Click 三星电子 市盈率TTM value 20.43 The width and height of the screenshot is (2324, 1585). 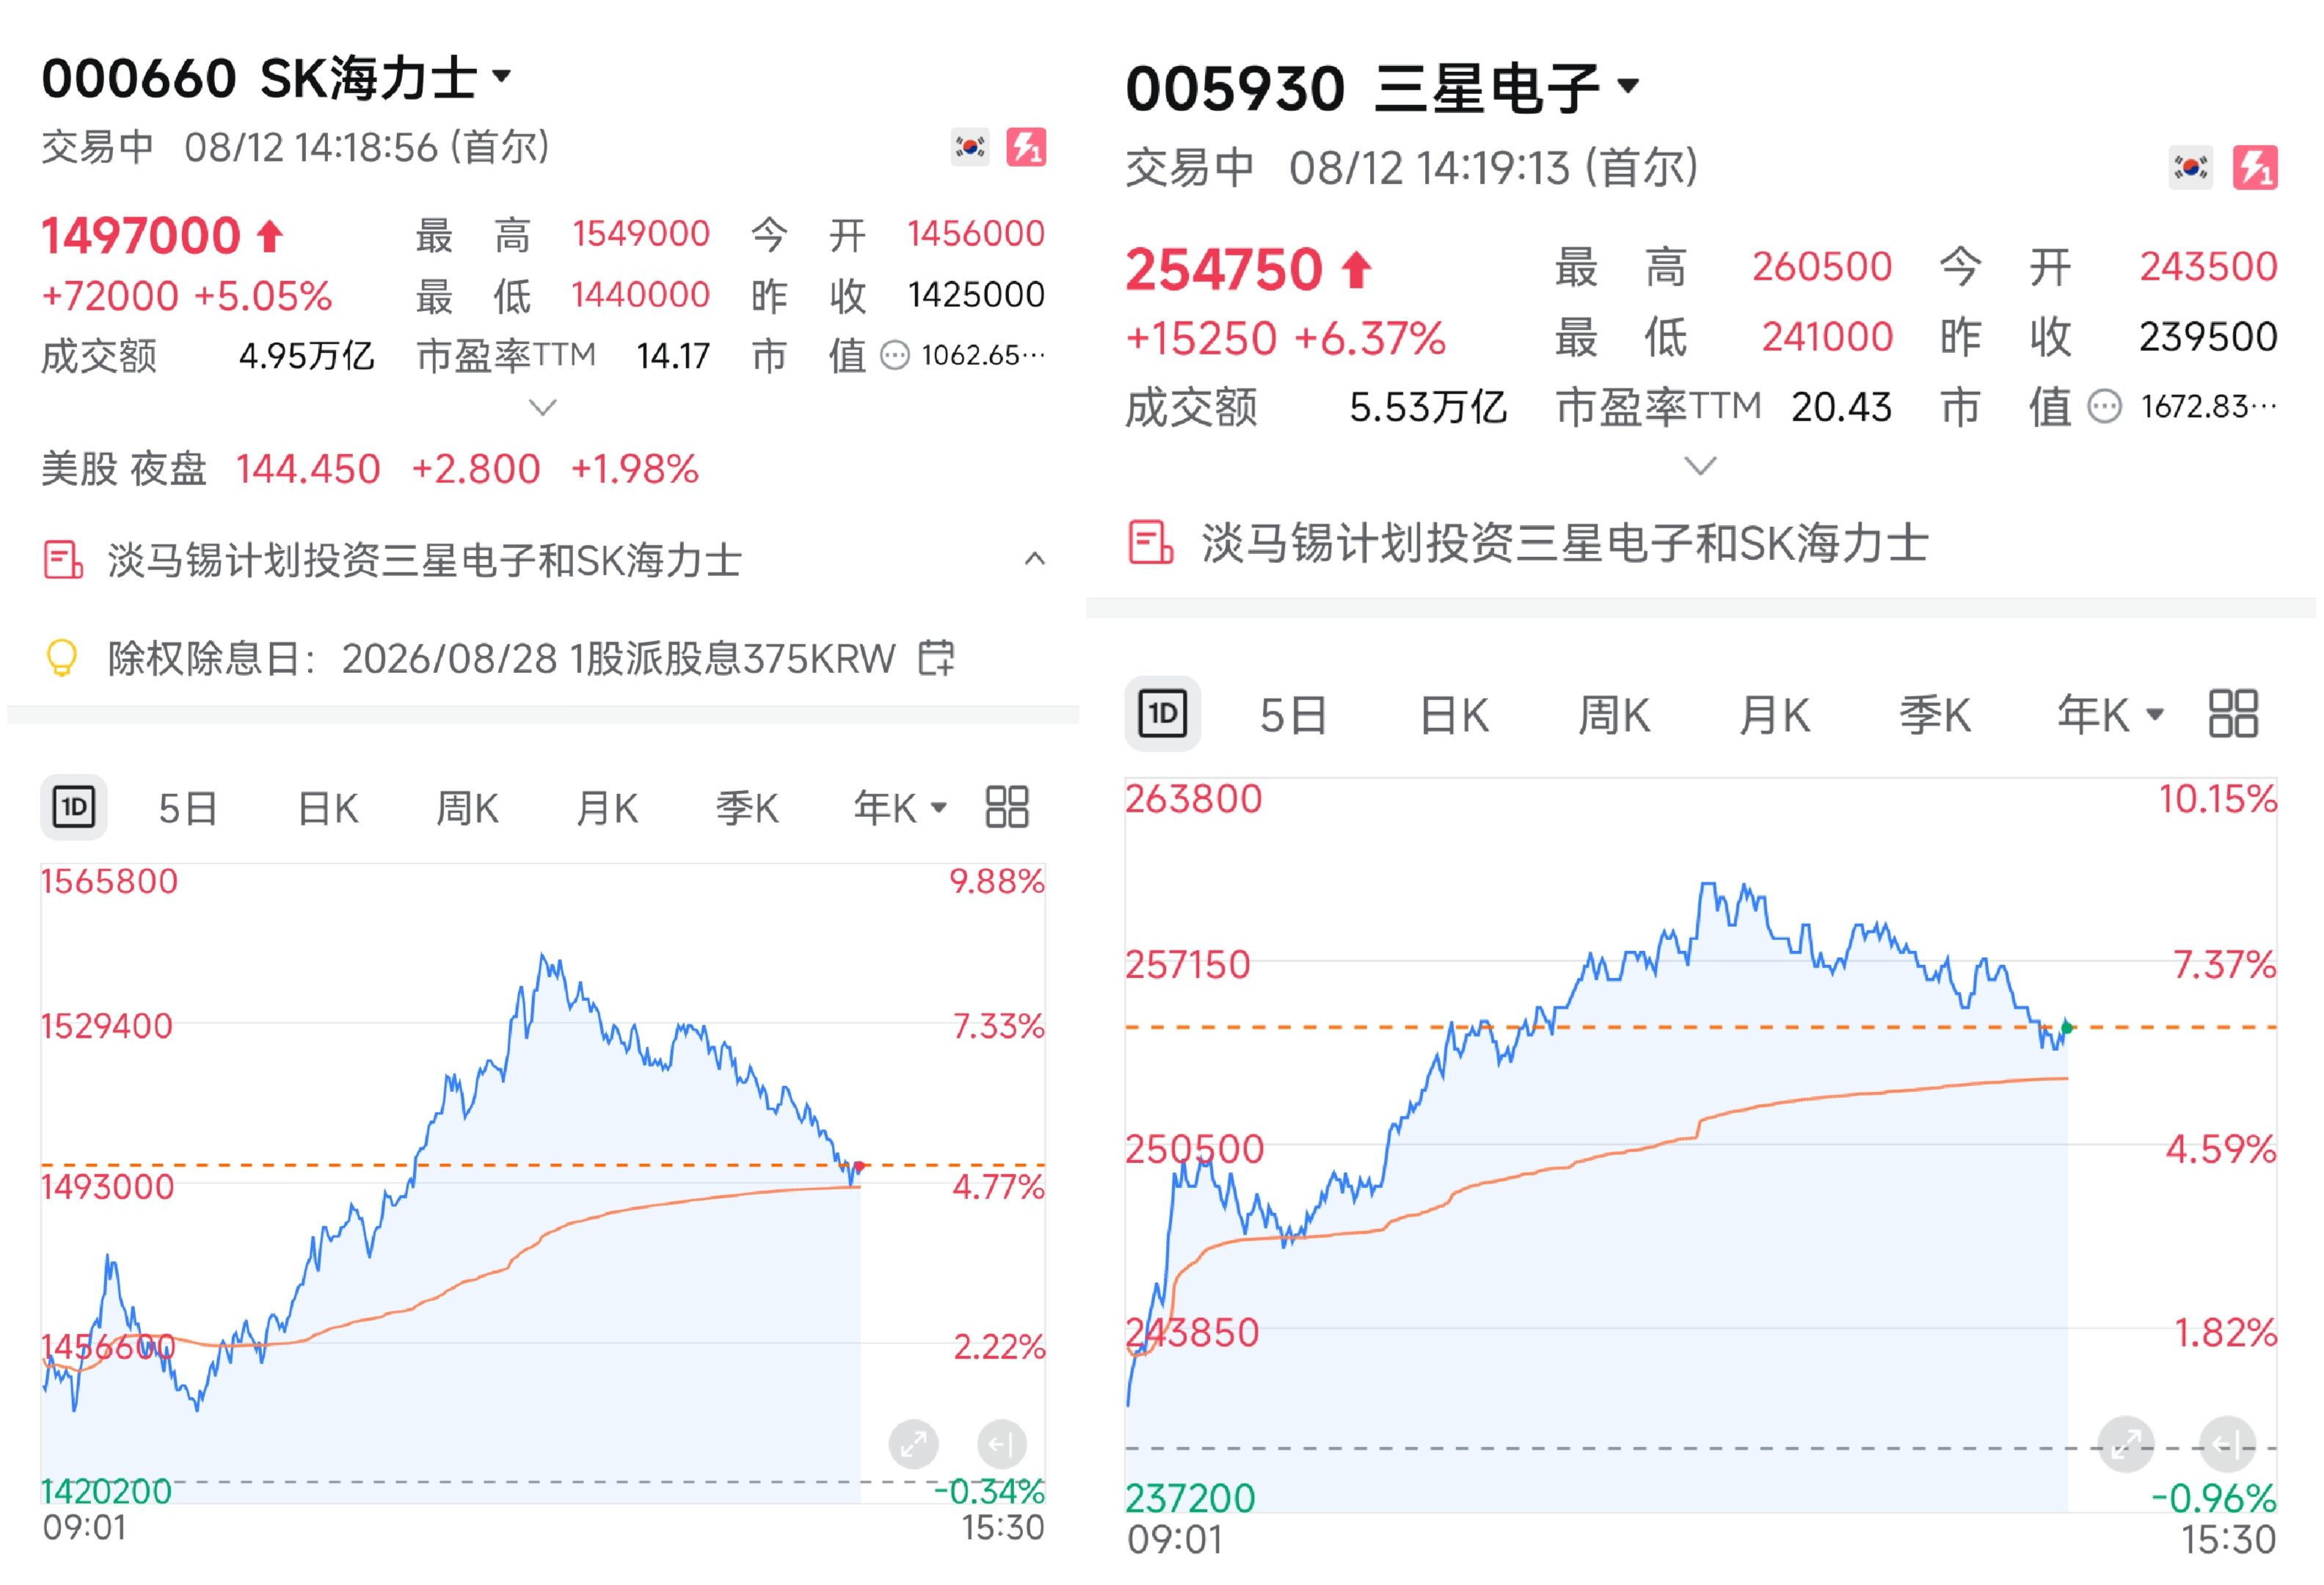(1841, 407)
